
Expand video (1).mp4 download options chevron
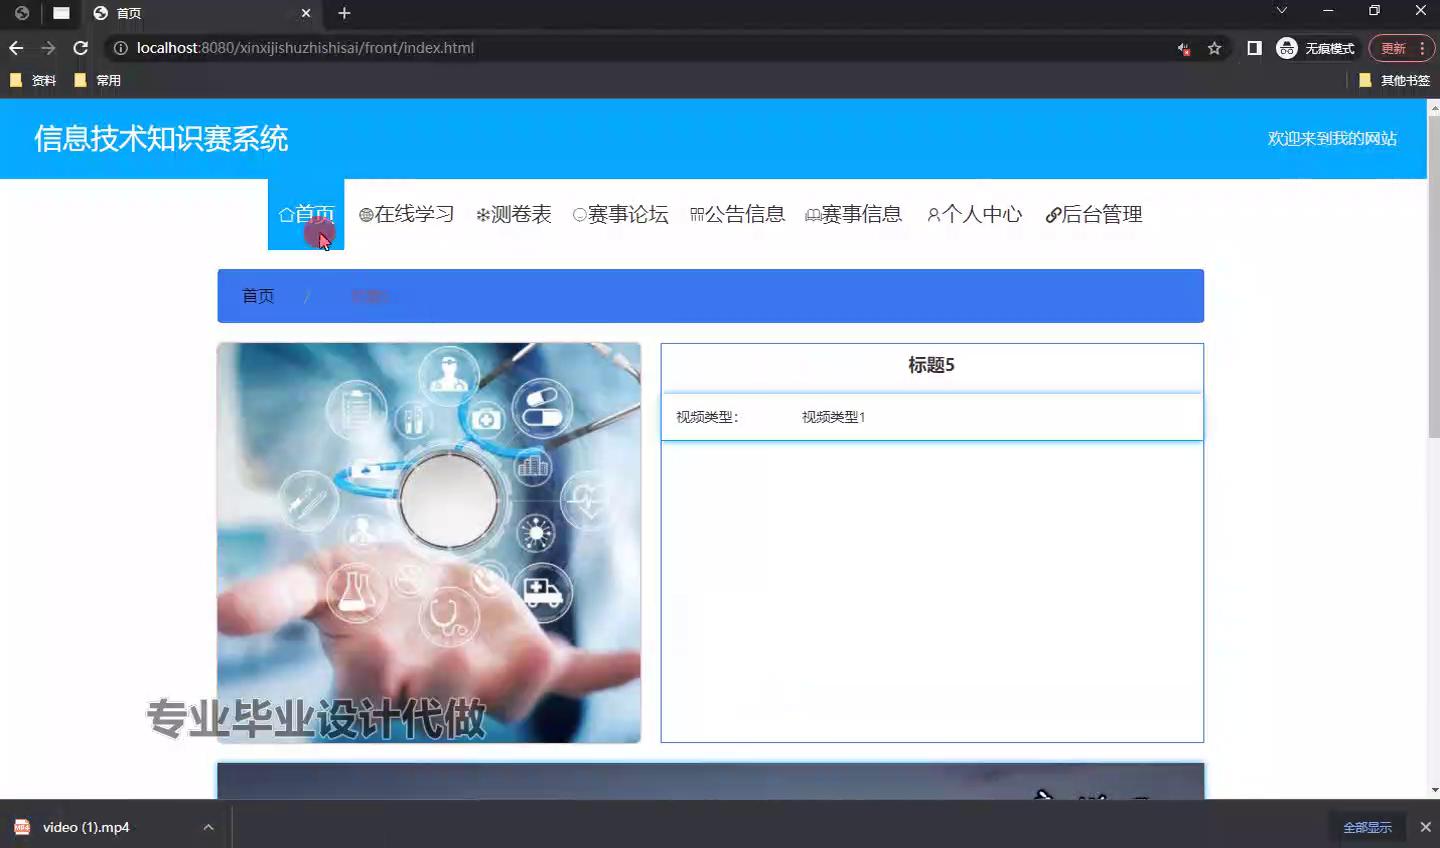click(x=208, y=827)
